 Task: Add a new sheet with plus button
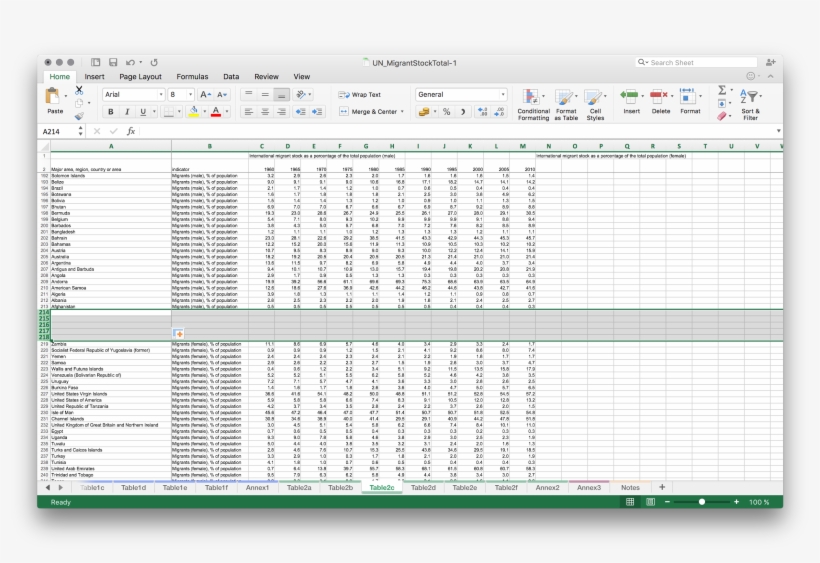point(661,487)
